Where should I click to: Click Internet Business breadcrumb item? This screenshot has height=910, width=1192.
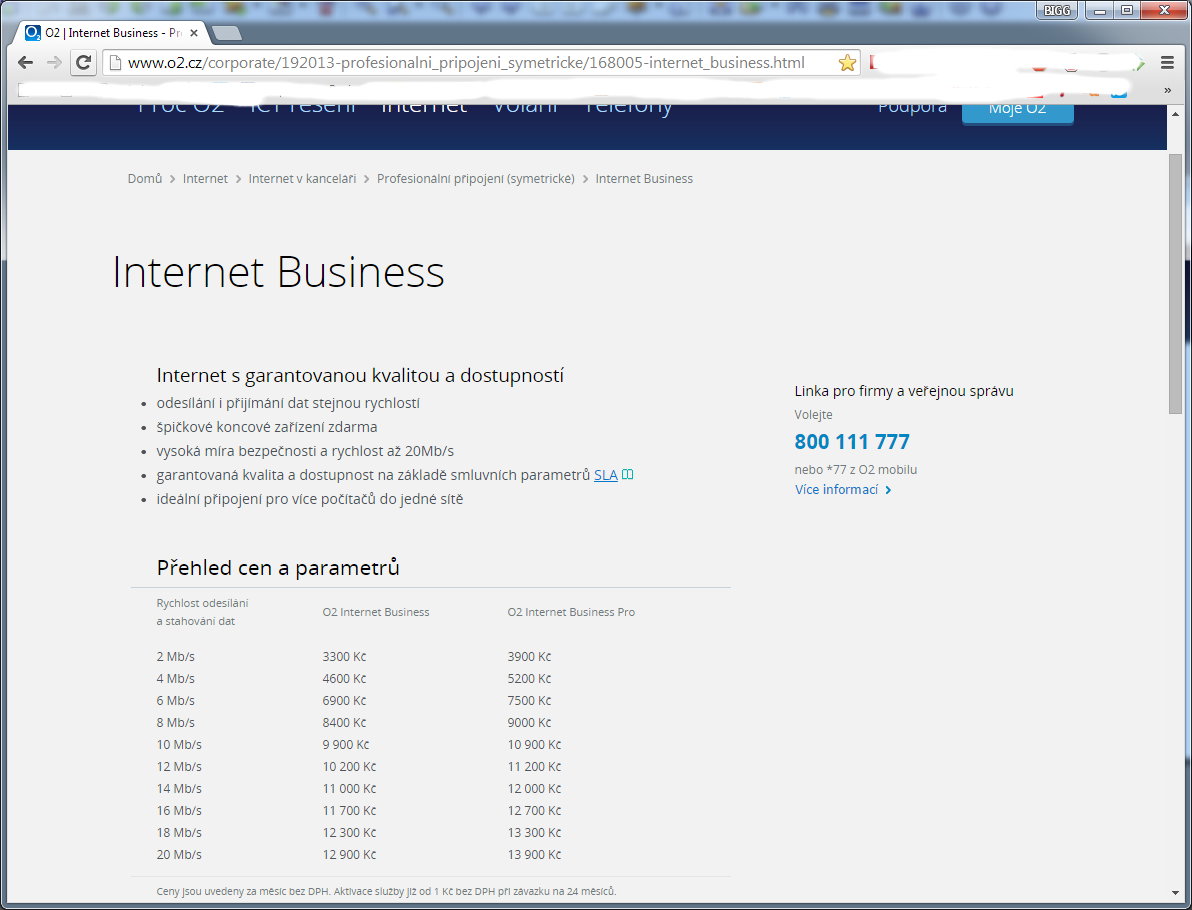[644, 179]
